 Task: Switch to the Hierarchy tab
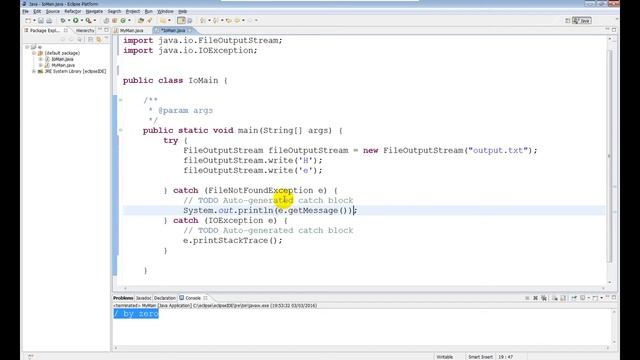[84, 31]
